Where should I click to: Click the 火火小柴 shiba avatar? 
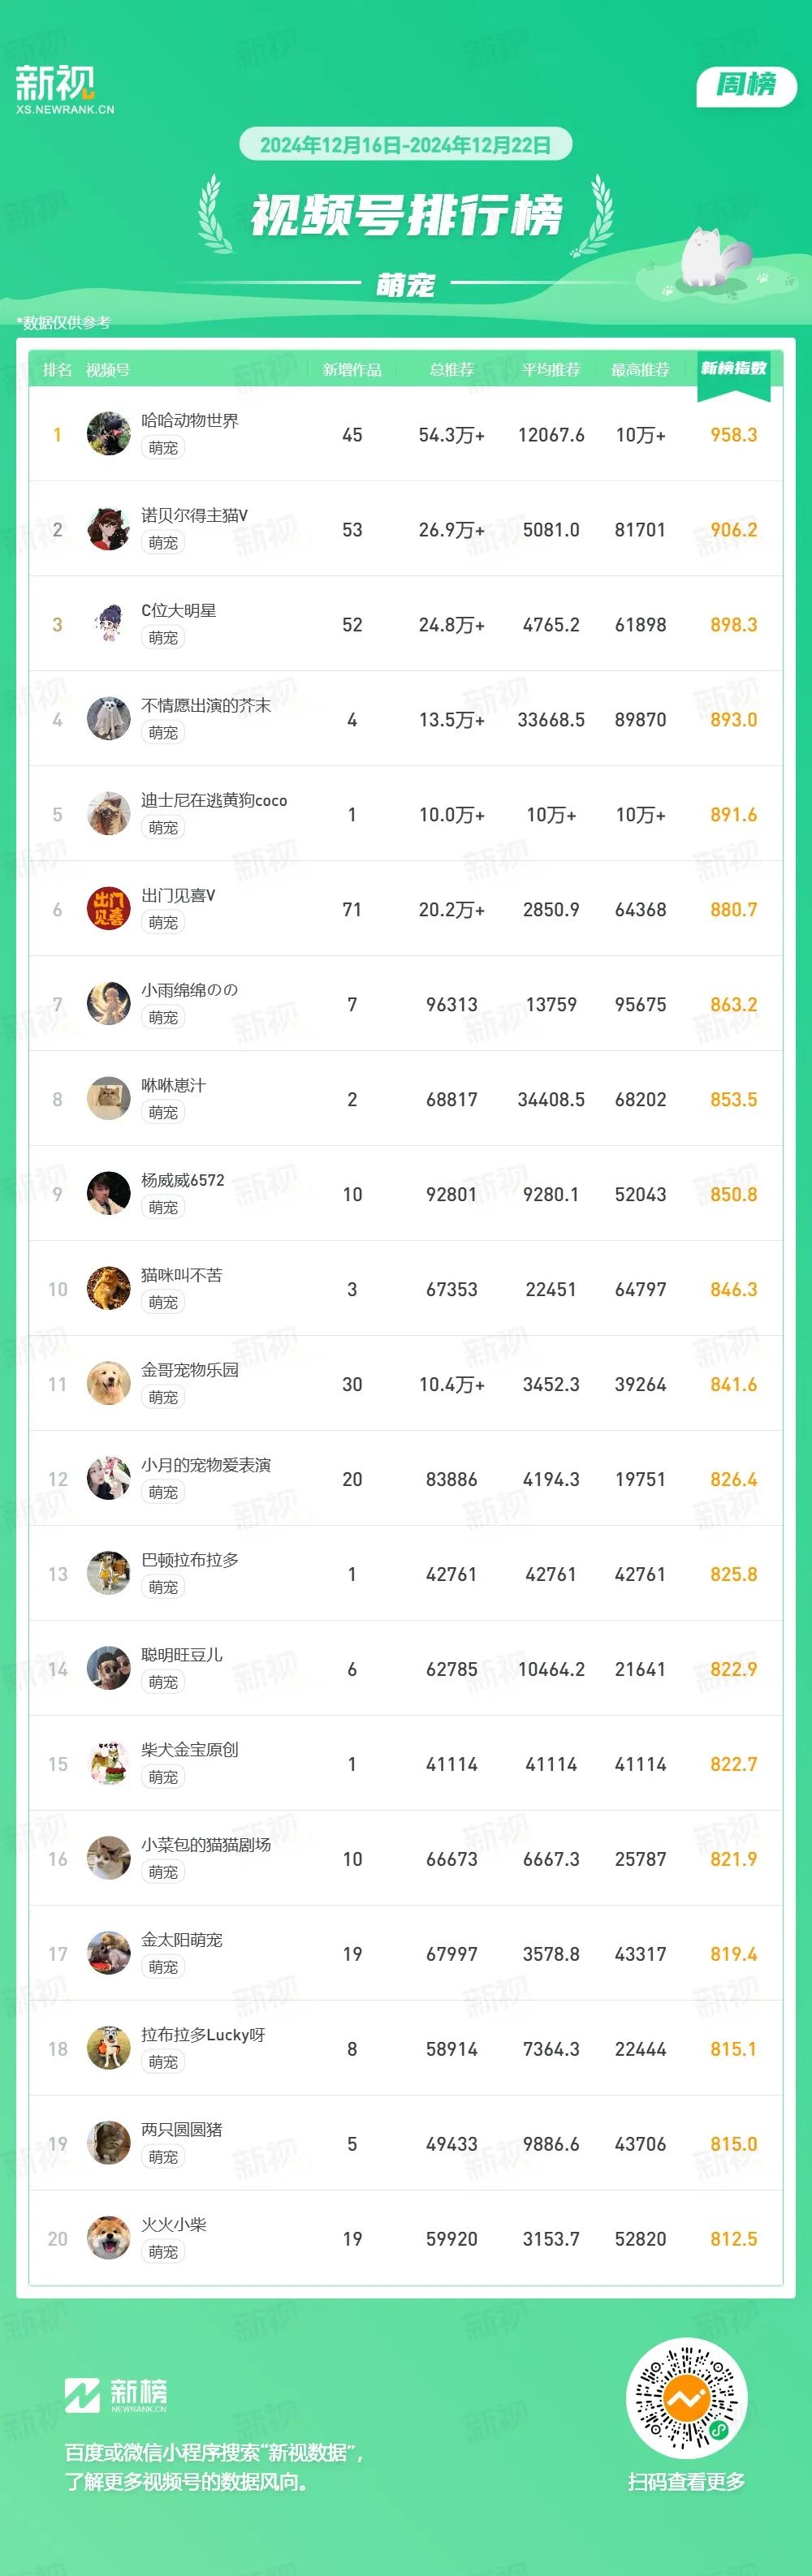(x=108, y=2239)
